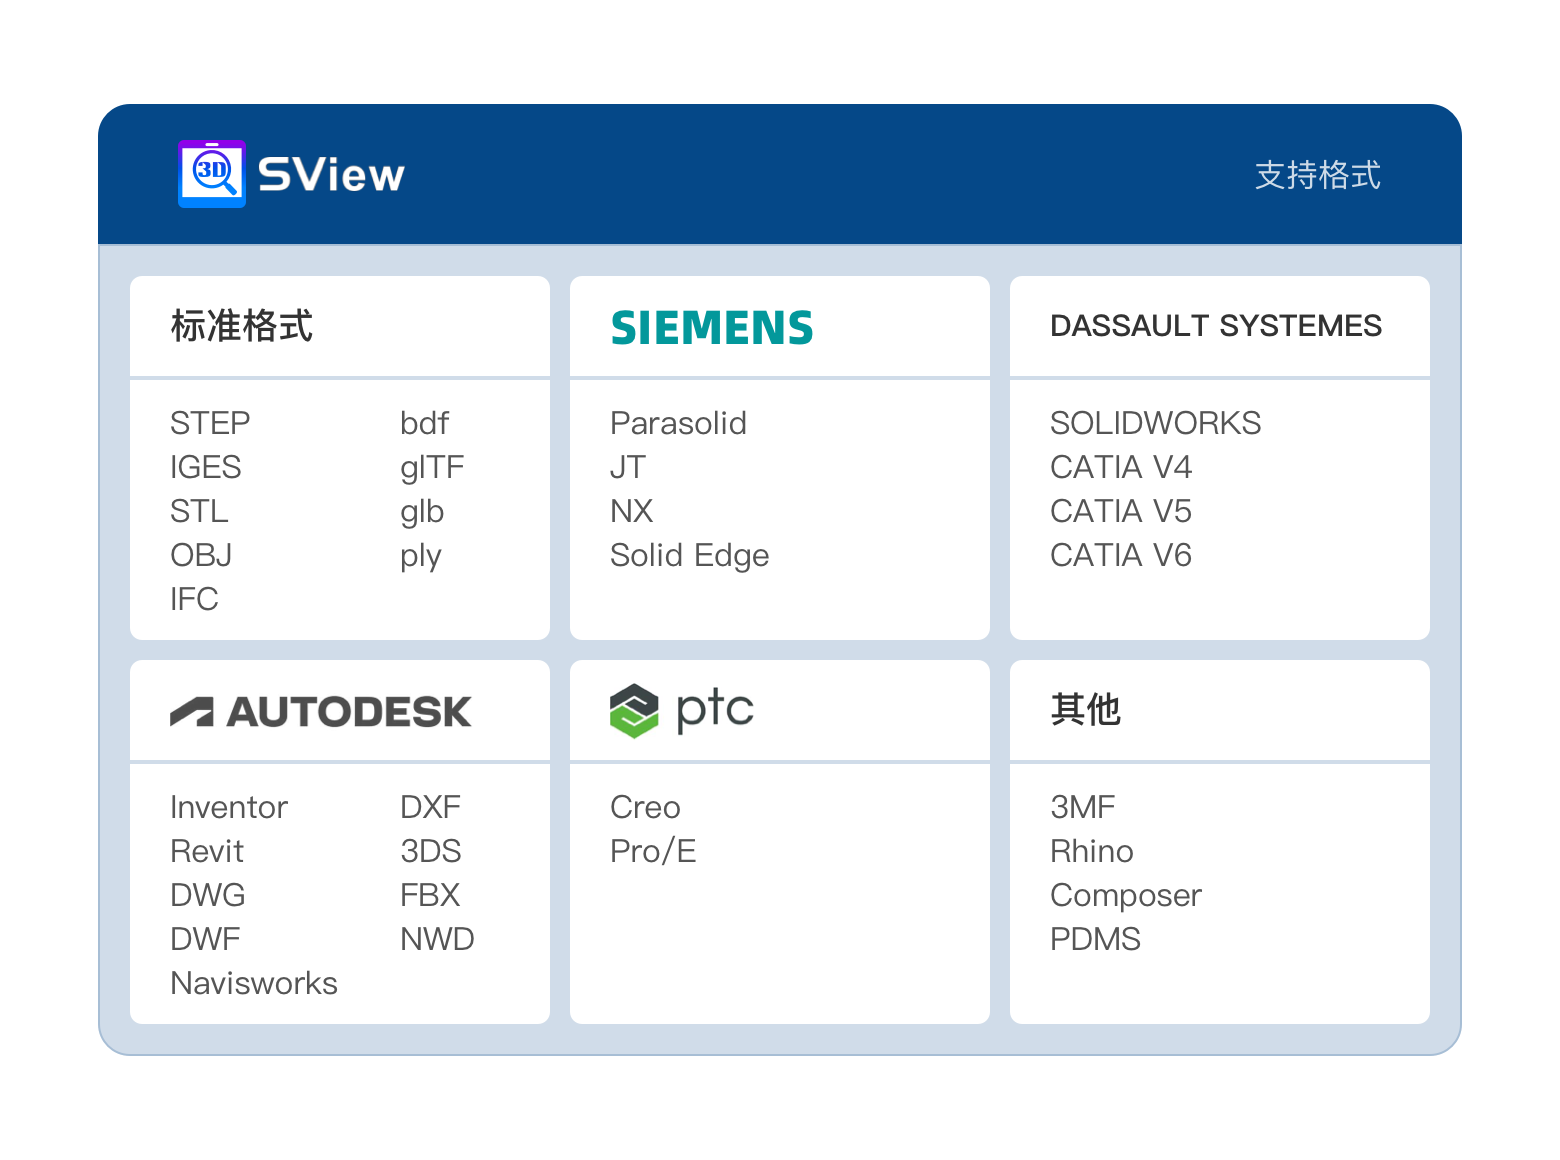1560x1160 pixels.
Task: Click Pro/E under PTC
Action: tap(653, 851)
